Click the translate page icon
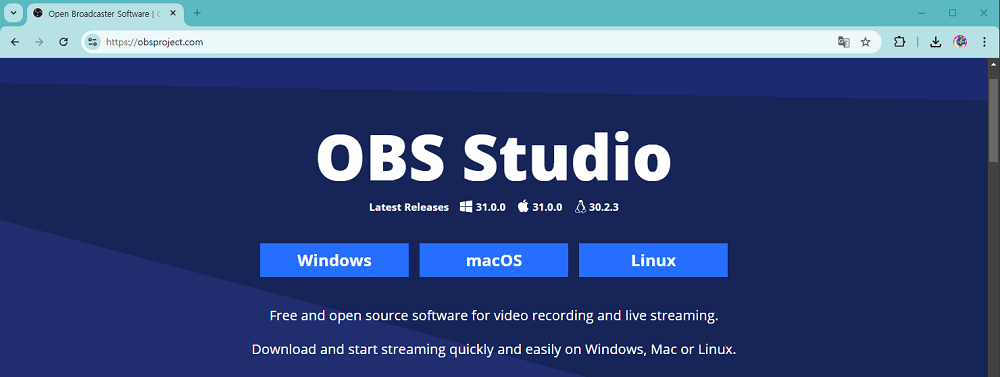Screen dimensions: 1000x377 (844, 42)
